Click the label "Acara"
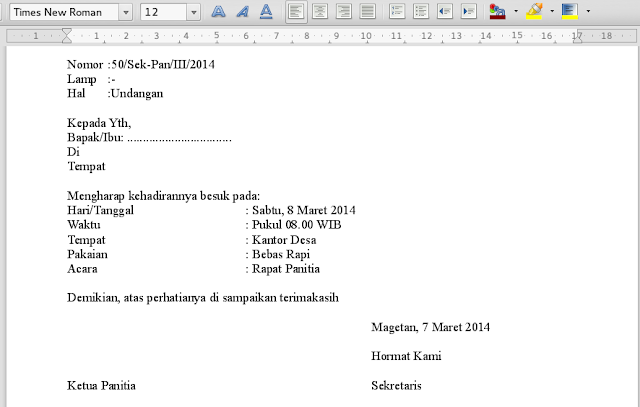This screenshot has width=640, height=407. (x=82, y=269)
